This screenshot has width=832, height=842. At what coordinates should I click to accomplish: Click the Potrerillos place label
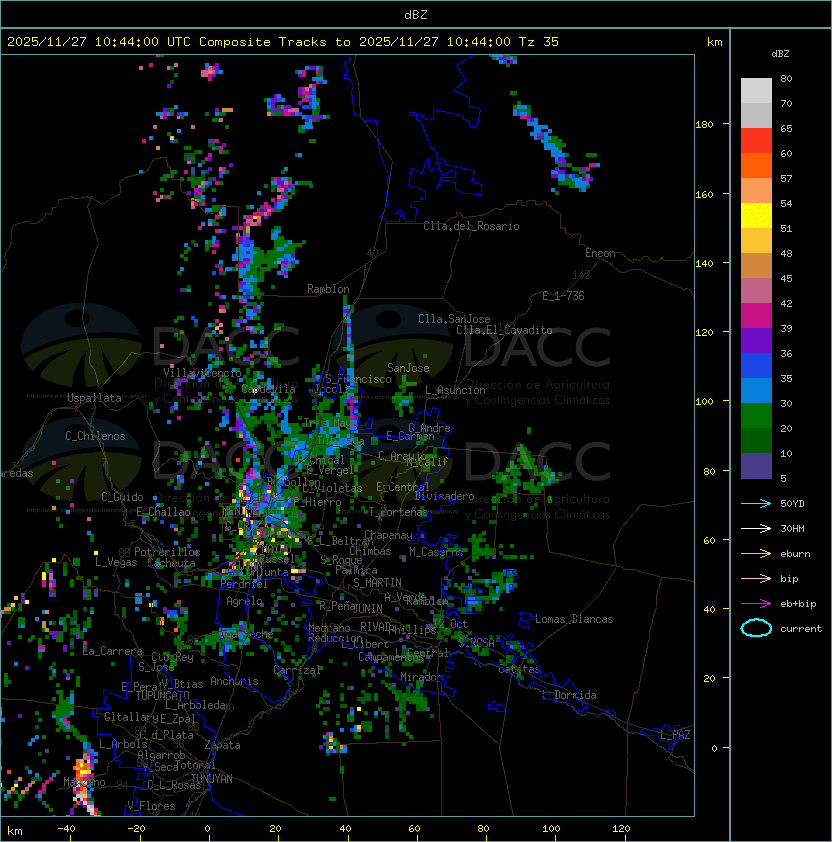click(167, 552)
